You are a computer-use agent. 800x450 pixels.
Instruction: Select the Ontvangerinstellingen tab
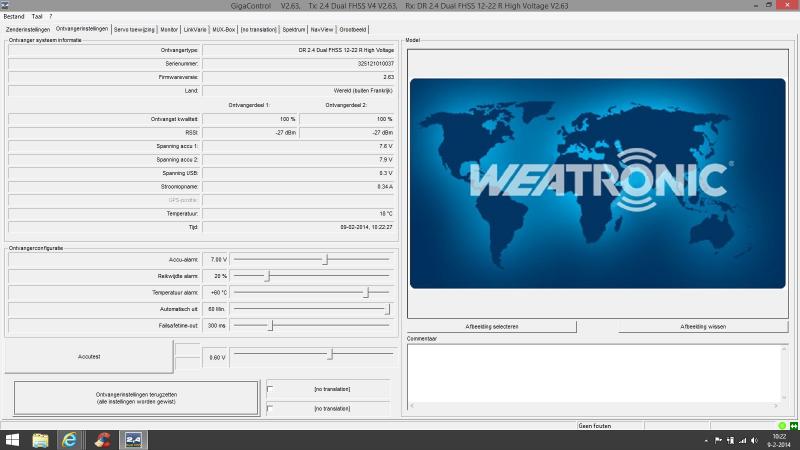click(x=82, y=29)
